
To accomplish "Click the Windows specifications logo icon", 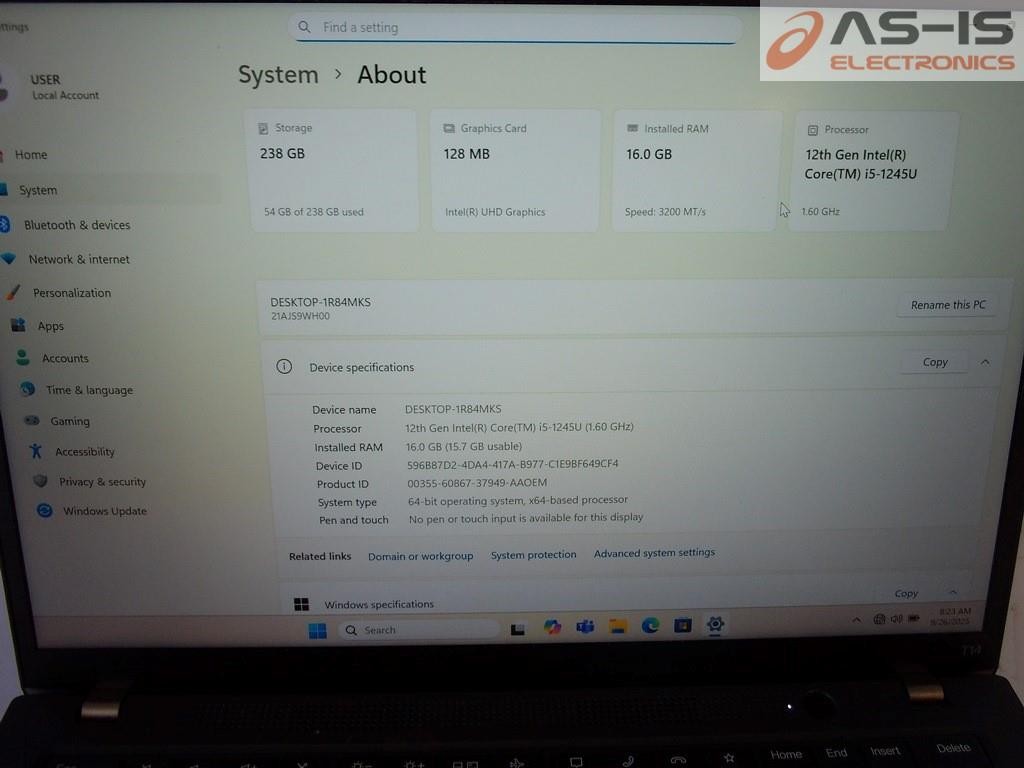I will (302, 604).
